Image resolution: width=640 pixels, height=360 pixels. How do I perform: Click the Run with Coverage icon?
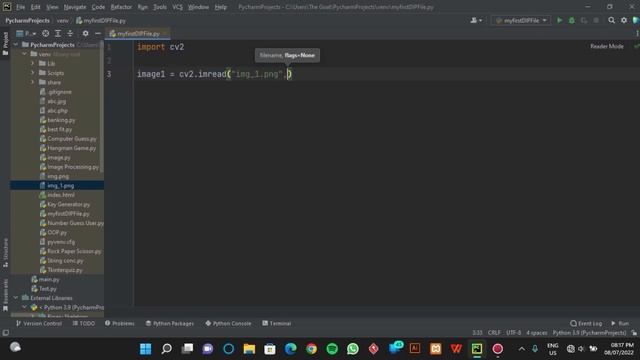[x=584, y=20]
